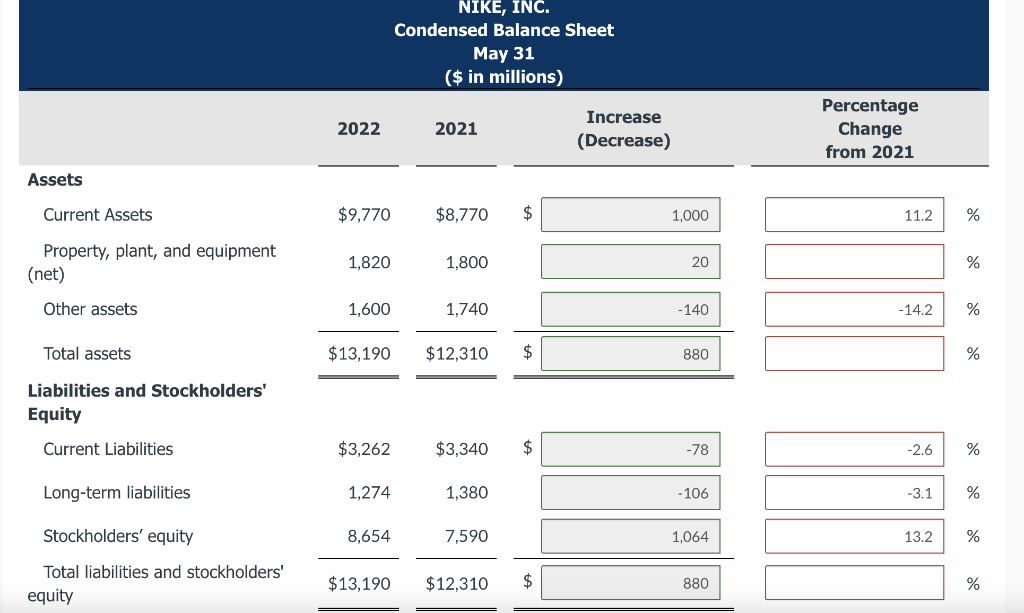This screenshot has height=613, width=1024.
Task: Select the Total assets increase field showing 880
Action: click(630, 353)
